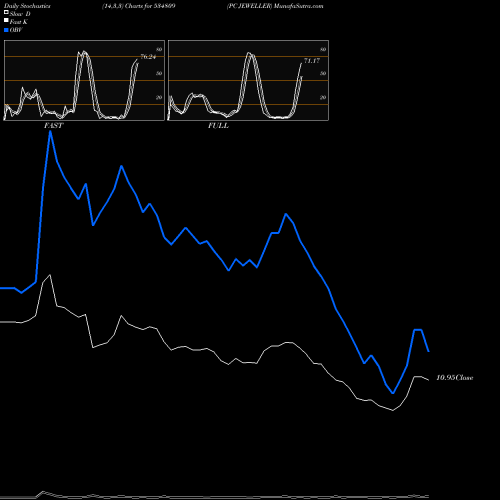Click the 'Fast K' legend label
The height and width of the screenshot is (500, 500).
(x=18, y=22)
